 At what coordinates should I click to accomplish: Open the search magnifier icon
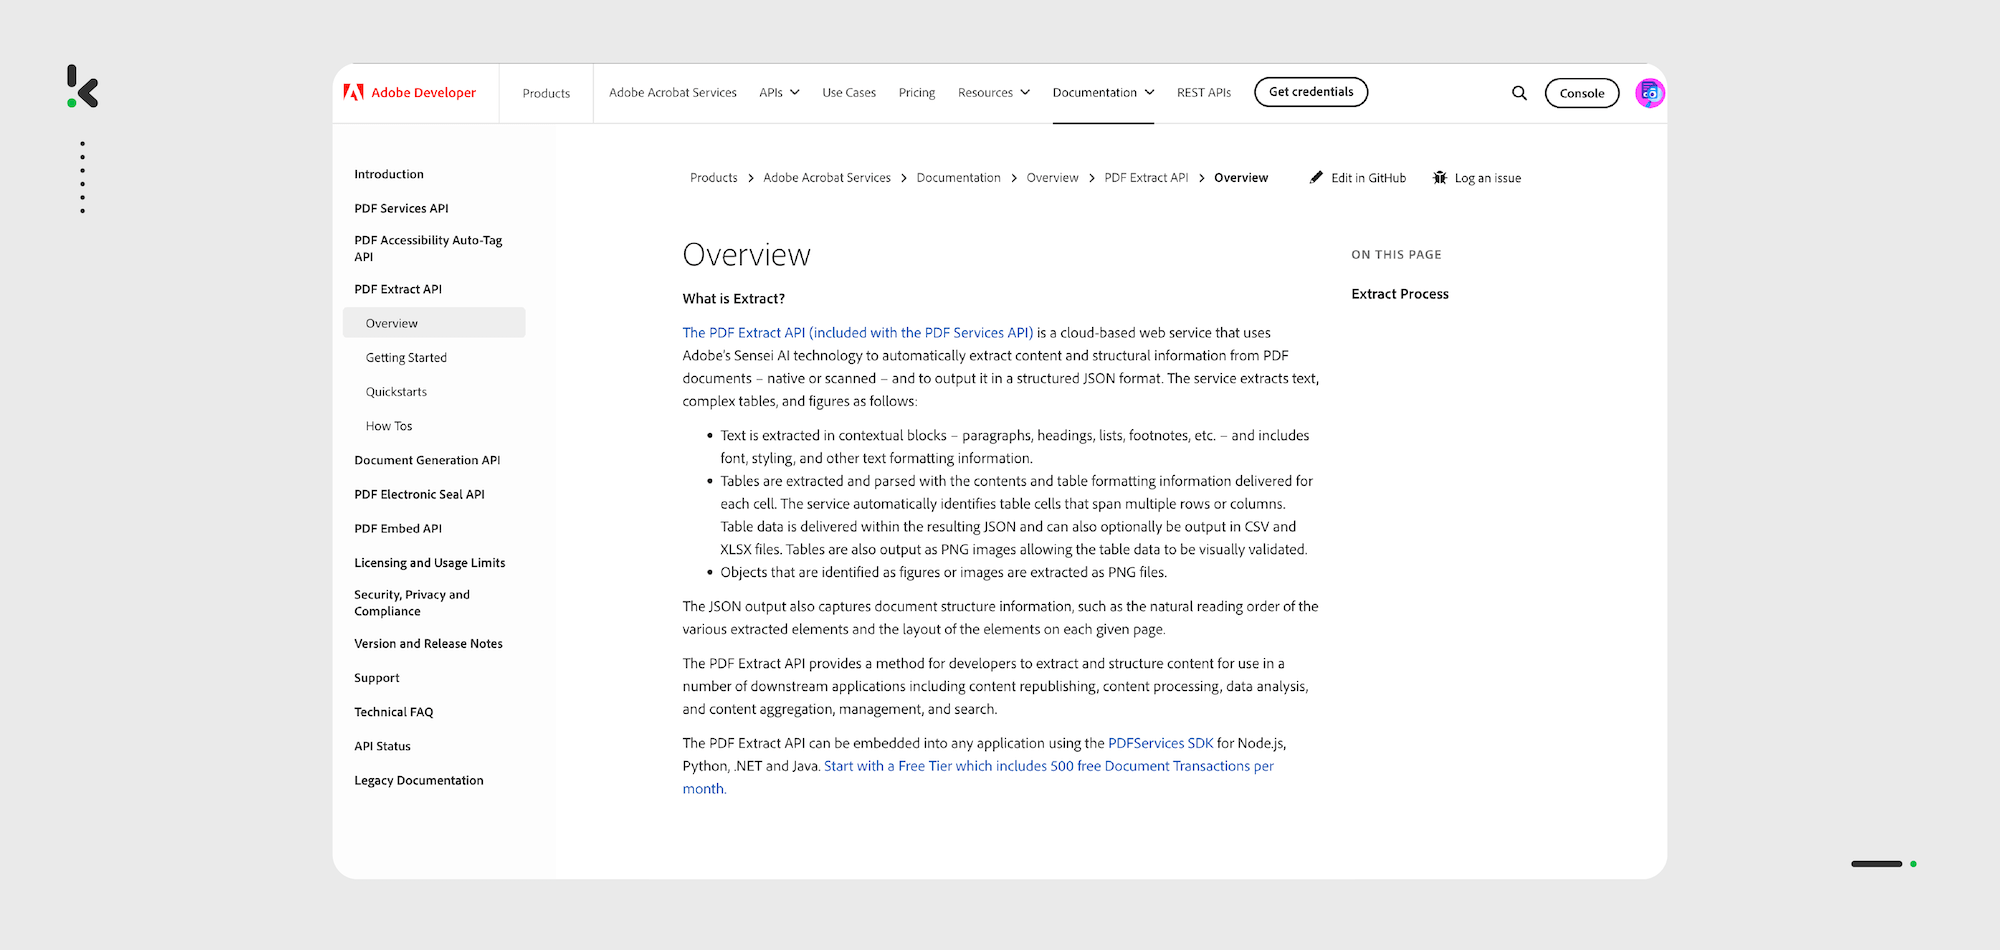pos(1519,93)
